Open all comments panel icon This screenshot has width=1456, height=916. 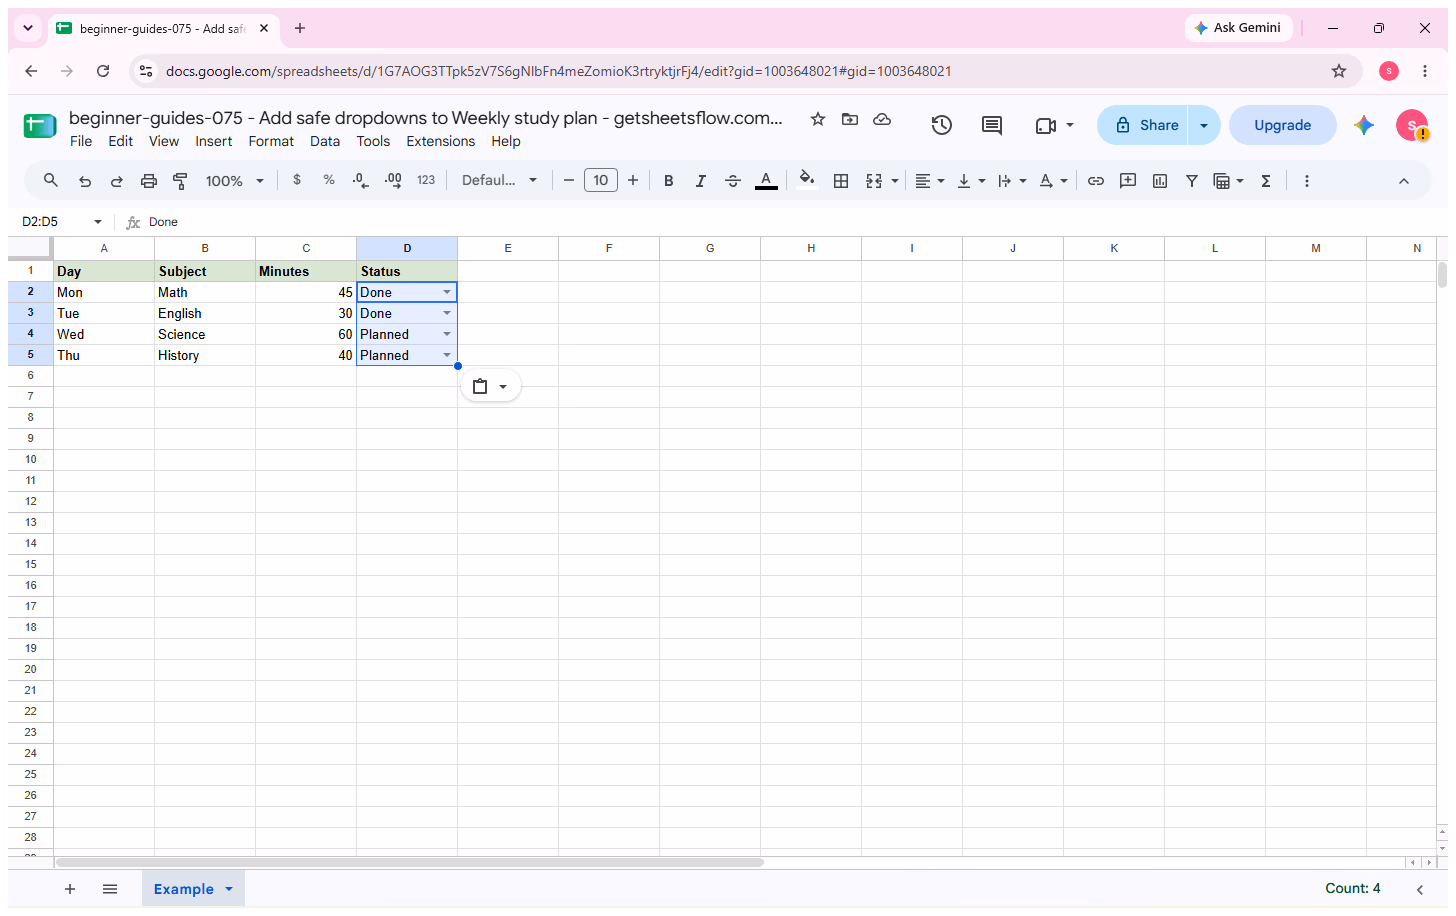pos(992,125)
